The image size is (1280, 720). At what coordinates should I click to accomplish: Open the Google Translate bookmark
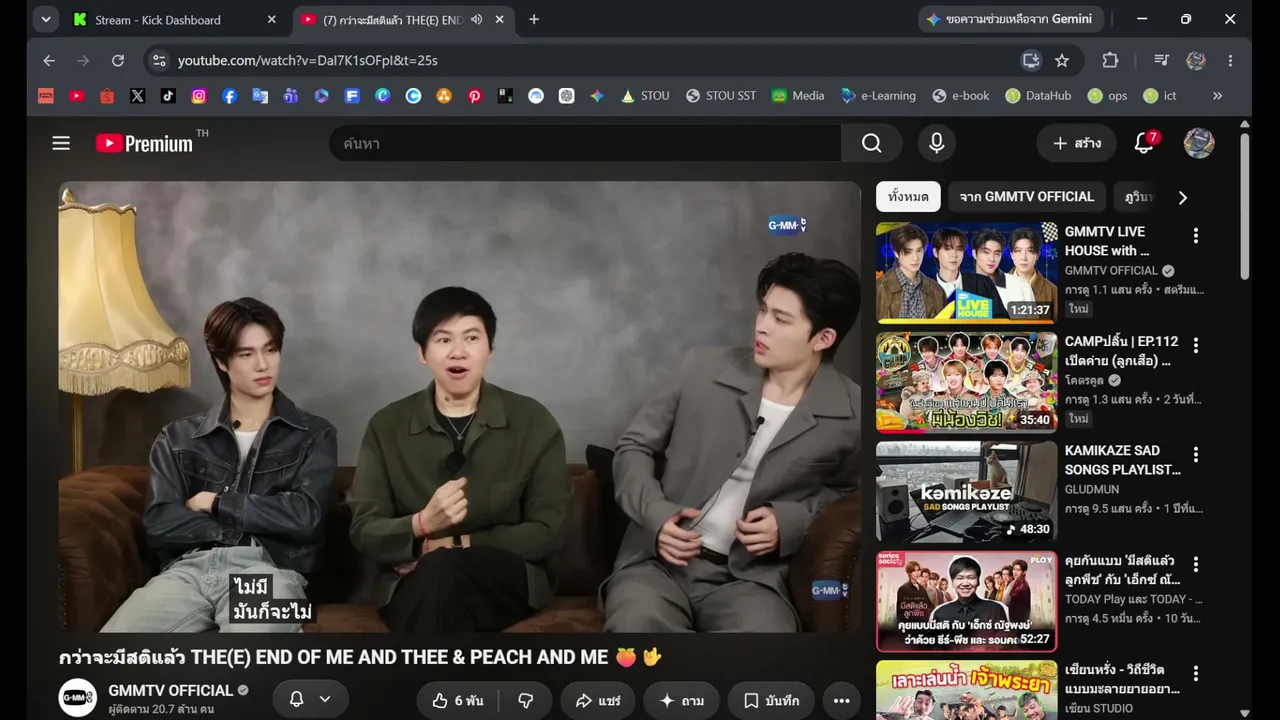(260, 96)
